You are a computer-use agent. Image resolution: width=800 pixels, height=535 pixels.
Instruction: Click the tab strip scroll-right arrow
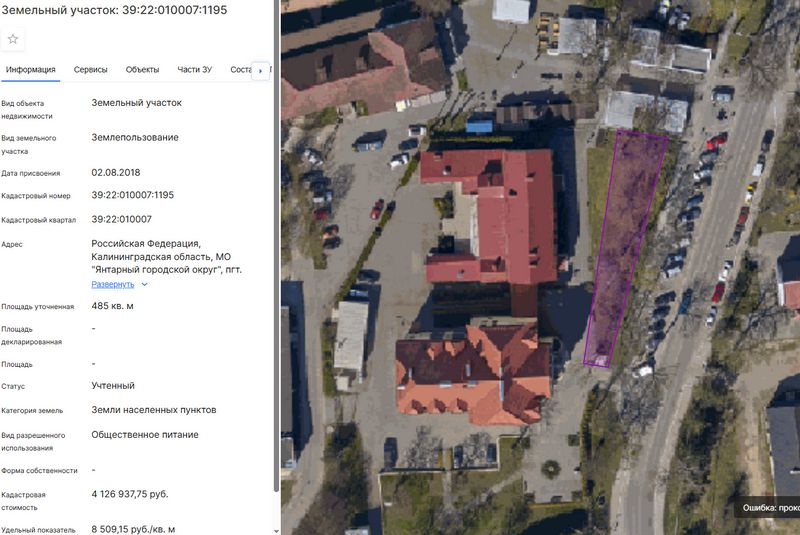click(x=261, y=71)
